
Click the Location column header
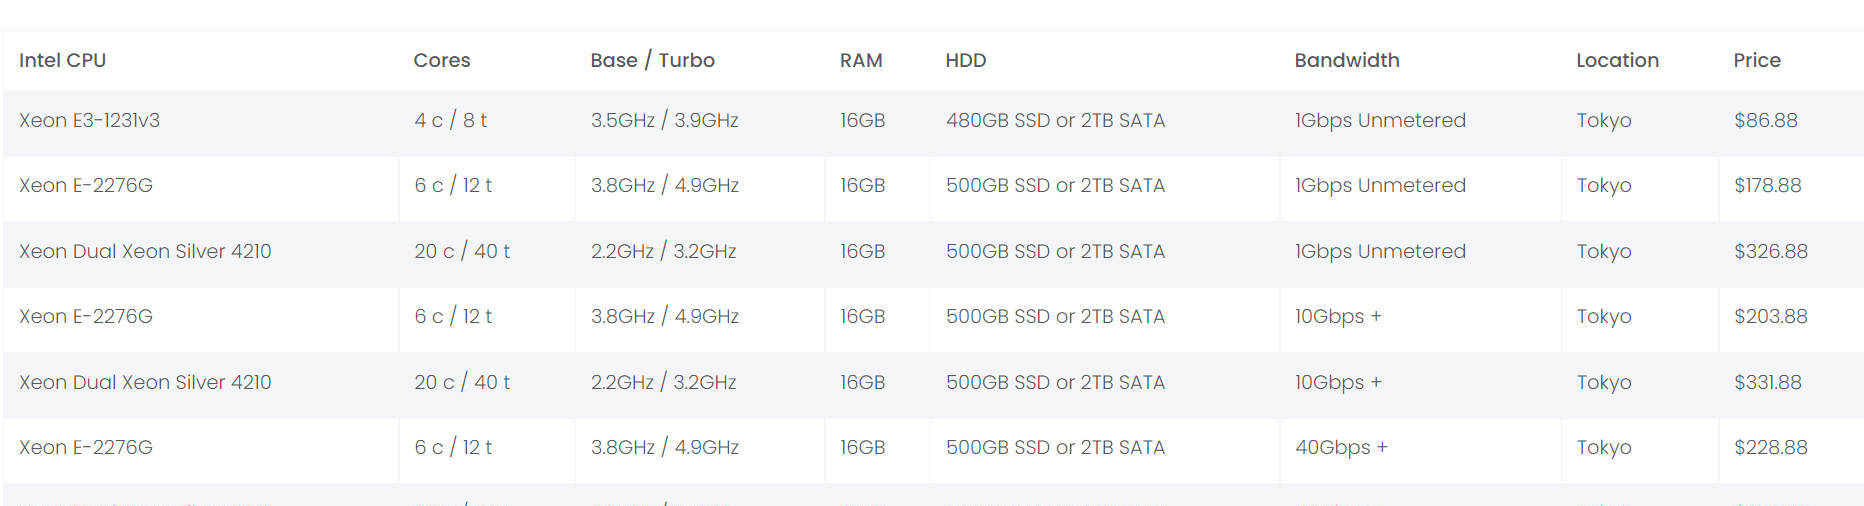click(1617, 60)
